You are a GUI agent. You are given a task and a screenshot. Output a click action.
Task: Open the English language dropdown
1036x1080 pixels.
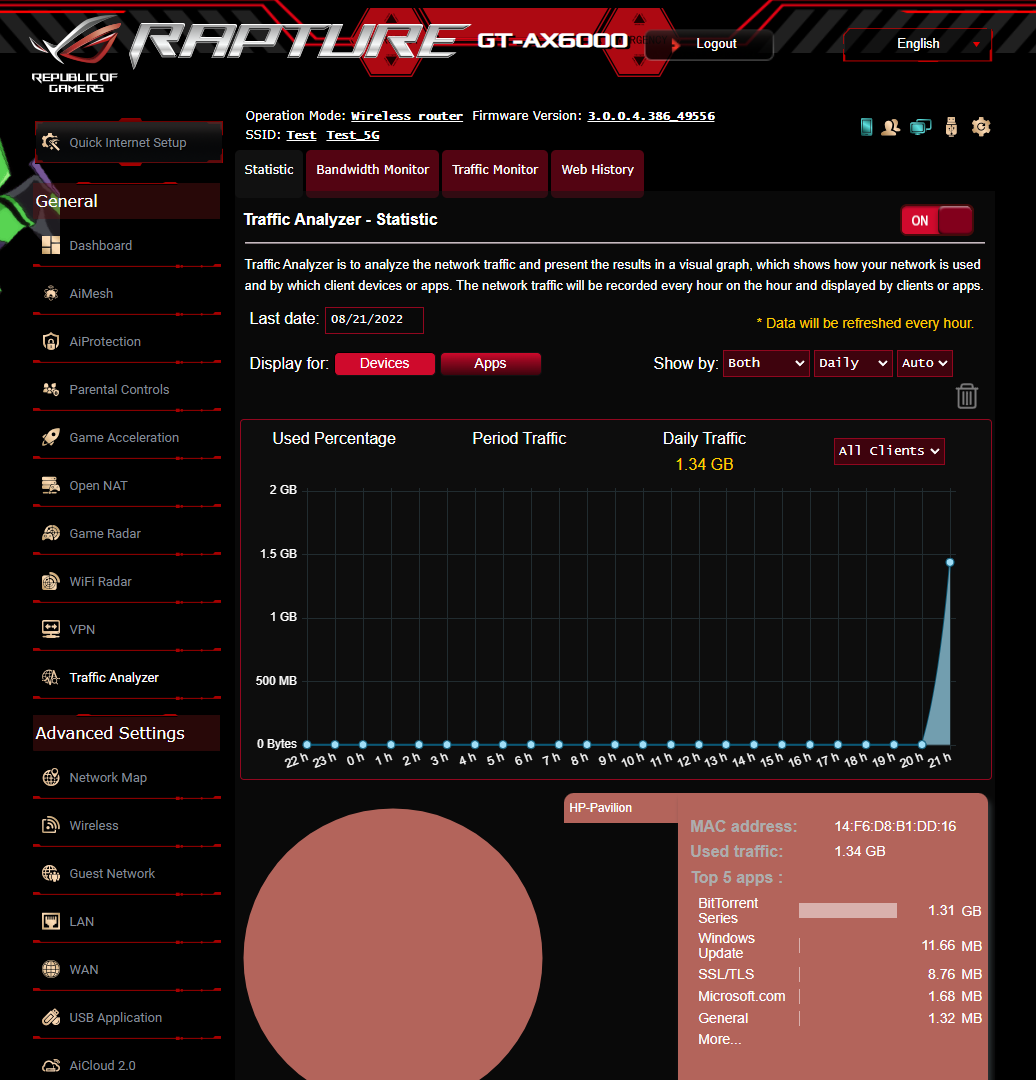pos(918,44)
